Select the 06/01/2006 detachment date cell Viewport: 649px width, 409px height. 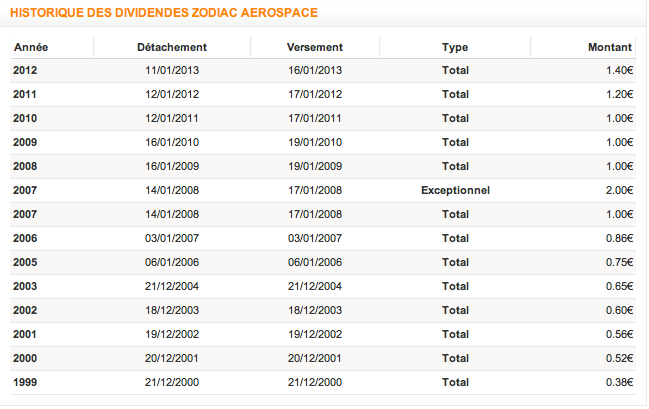coord(172,262)
